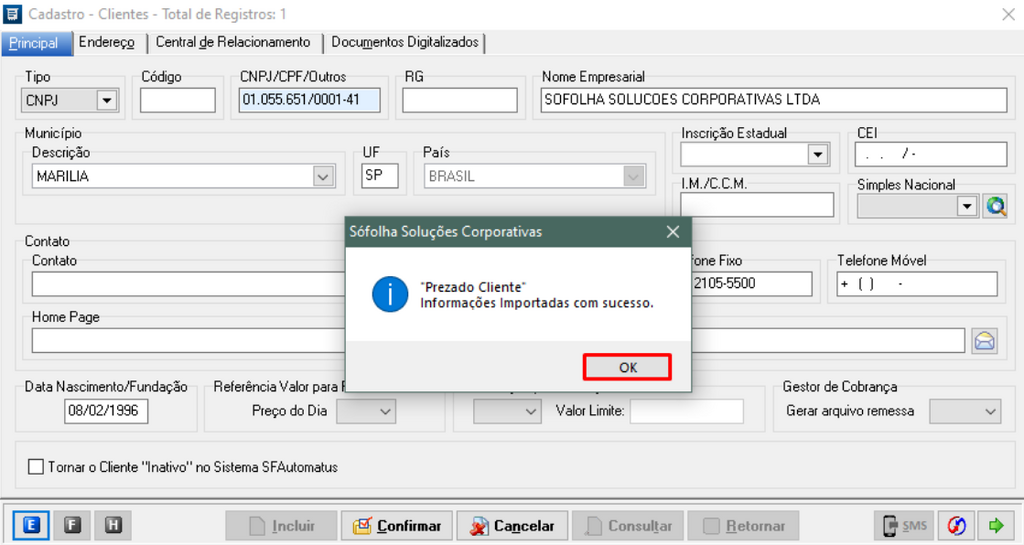Image resolution: width=1024 pixels, height=545 pixels.
Task: Switch to the Endereço tab
Action: pyautogui.click(x=106, y=43)
